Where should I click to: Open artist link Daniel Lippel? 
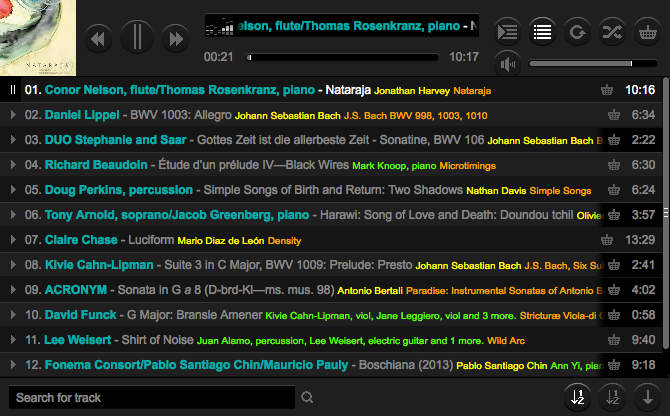(x=82, y=115)
